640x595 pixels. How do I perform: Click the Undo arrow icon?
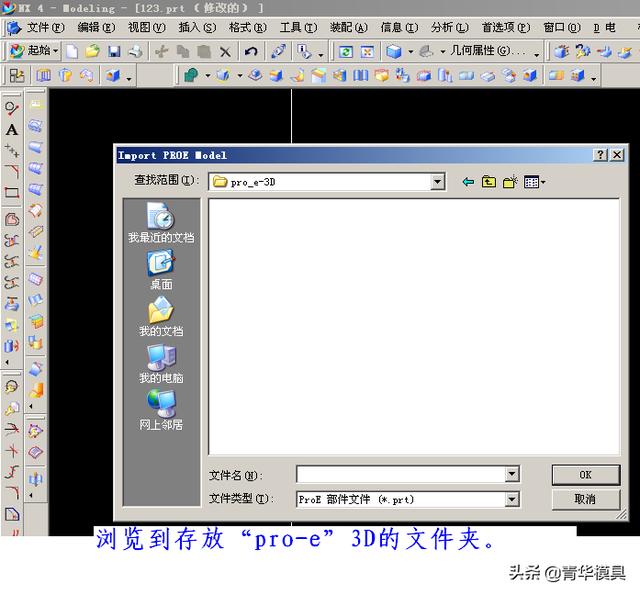pyautogui.click(x=251, y=51)
